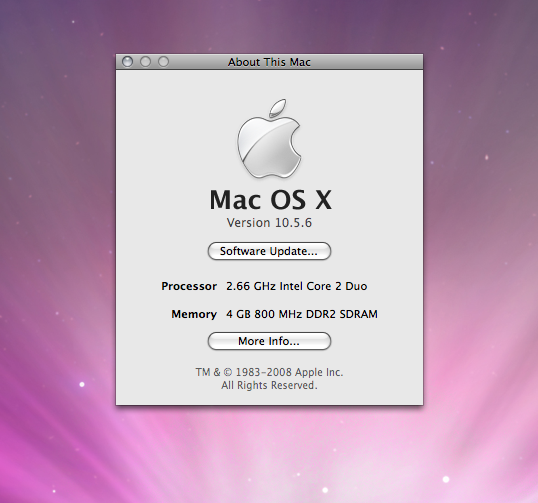This screenshot has width=538, height=503.
Task: Click the More Info... button
Action: [269, 341]
